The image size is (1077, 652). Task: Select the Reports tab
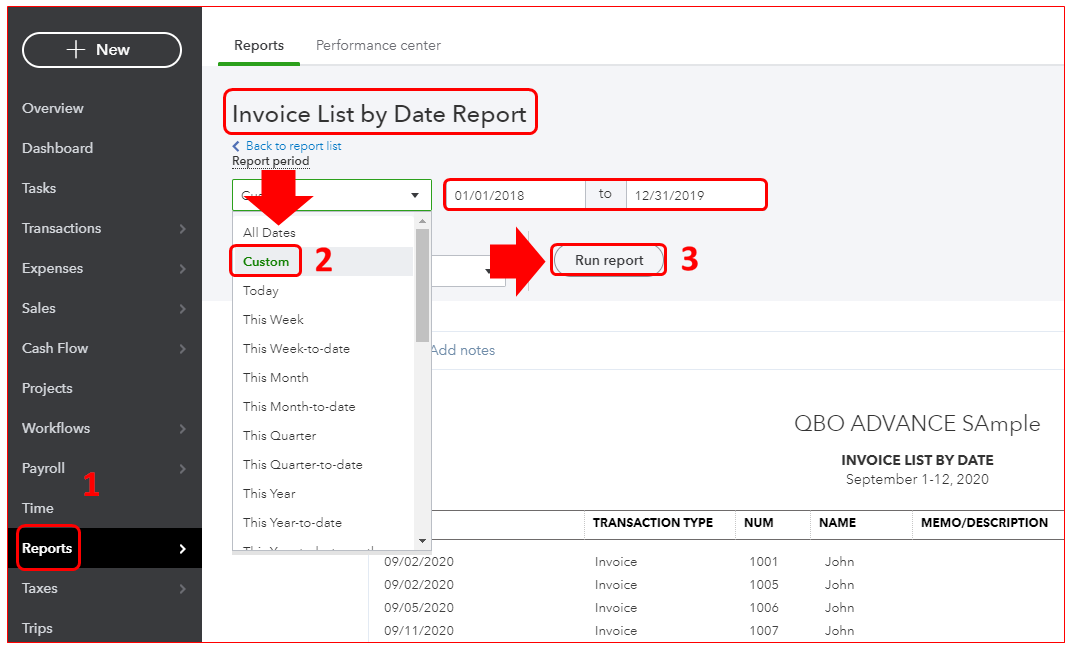click(259, 45)
